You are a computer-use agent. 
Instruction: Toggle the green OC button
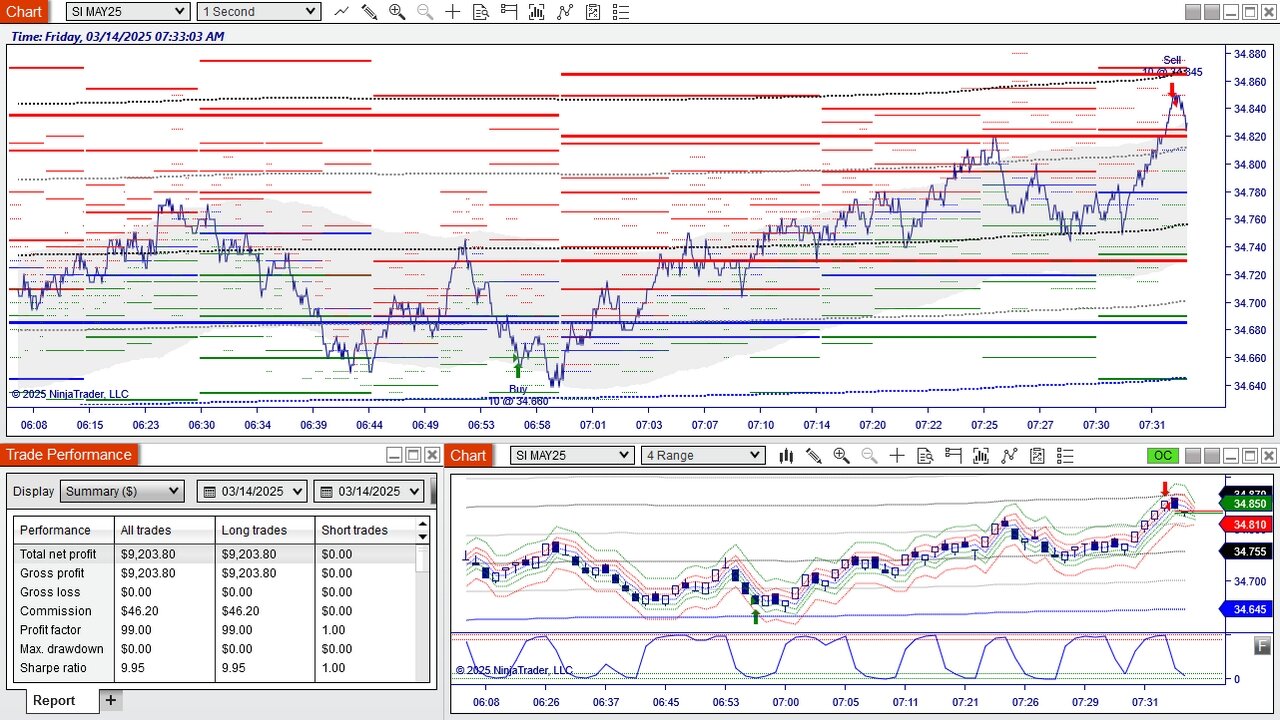[1162, 455]
